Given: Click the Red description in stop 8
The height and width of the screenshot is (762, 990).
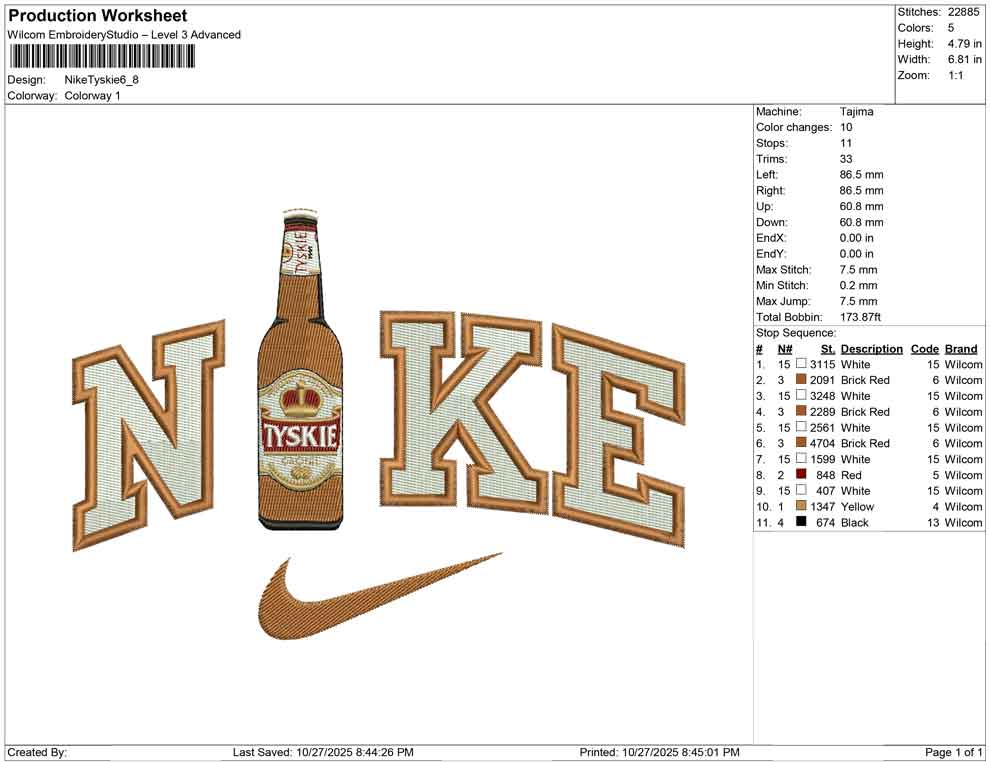Looking at the screenshot, I should pyautogui.click(x=851, y=475).
